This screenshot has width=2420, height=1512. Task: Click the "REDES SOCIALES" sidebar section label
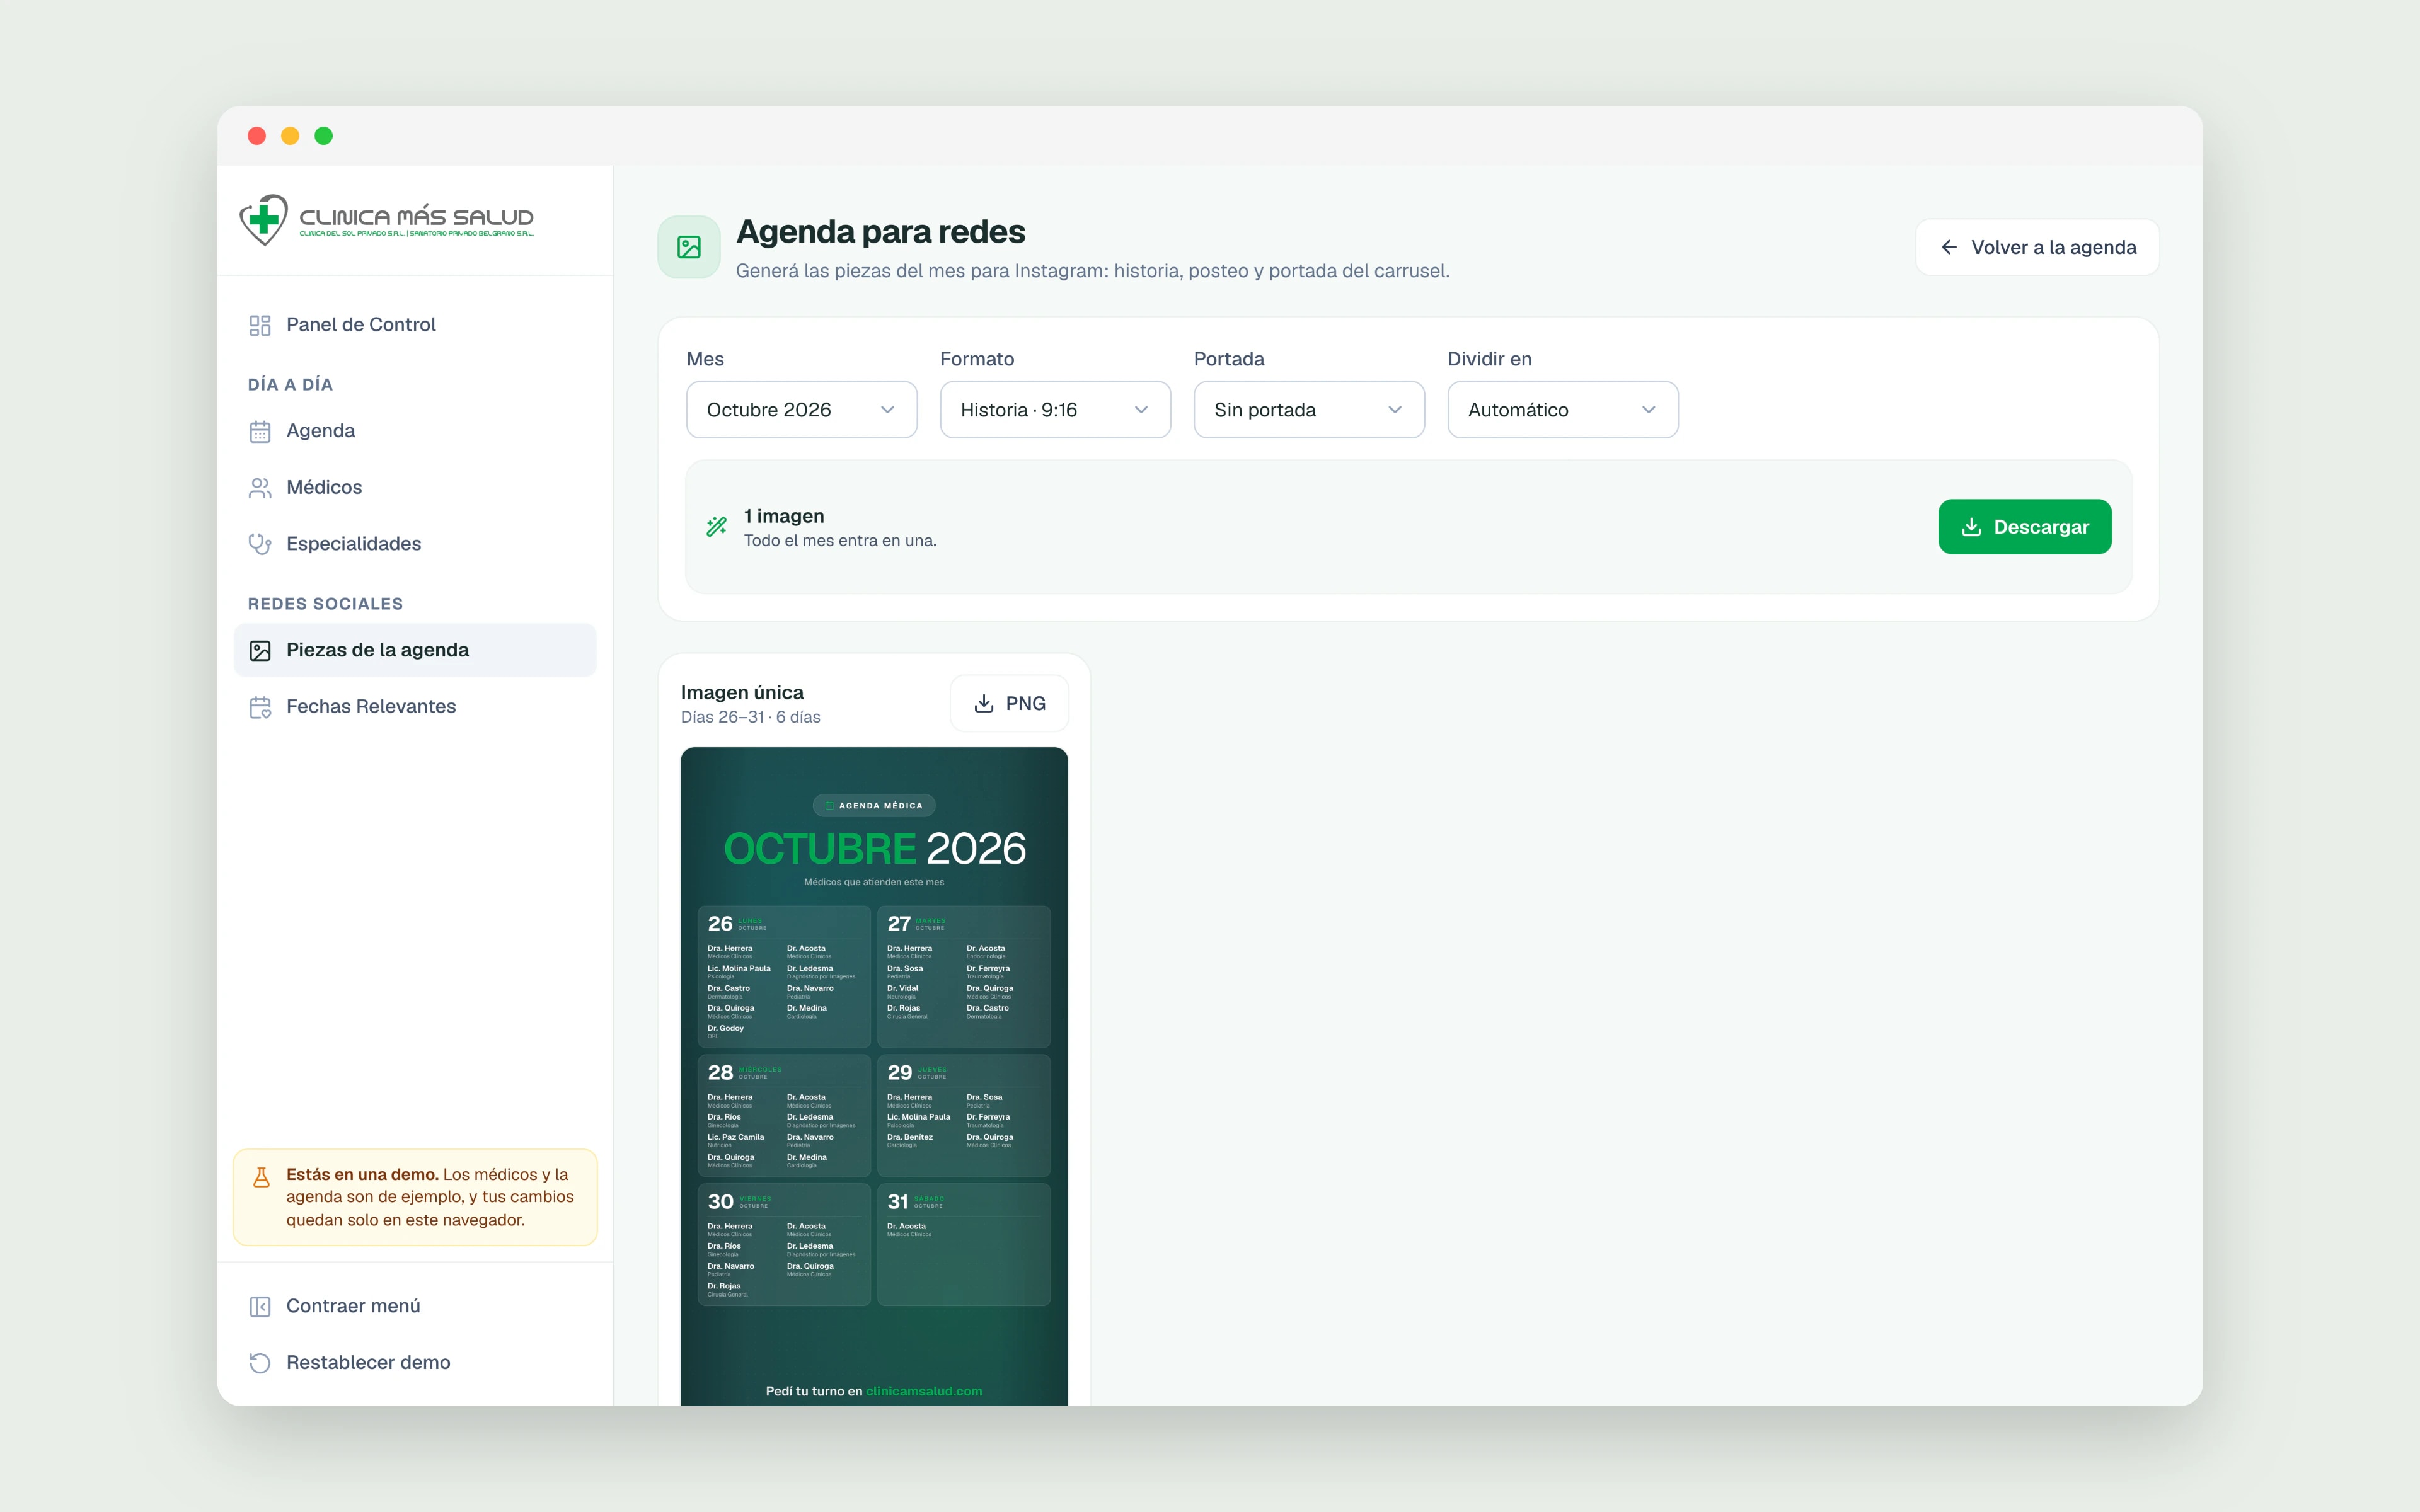tap(326, 604)
